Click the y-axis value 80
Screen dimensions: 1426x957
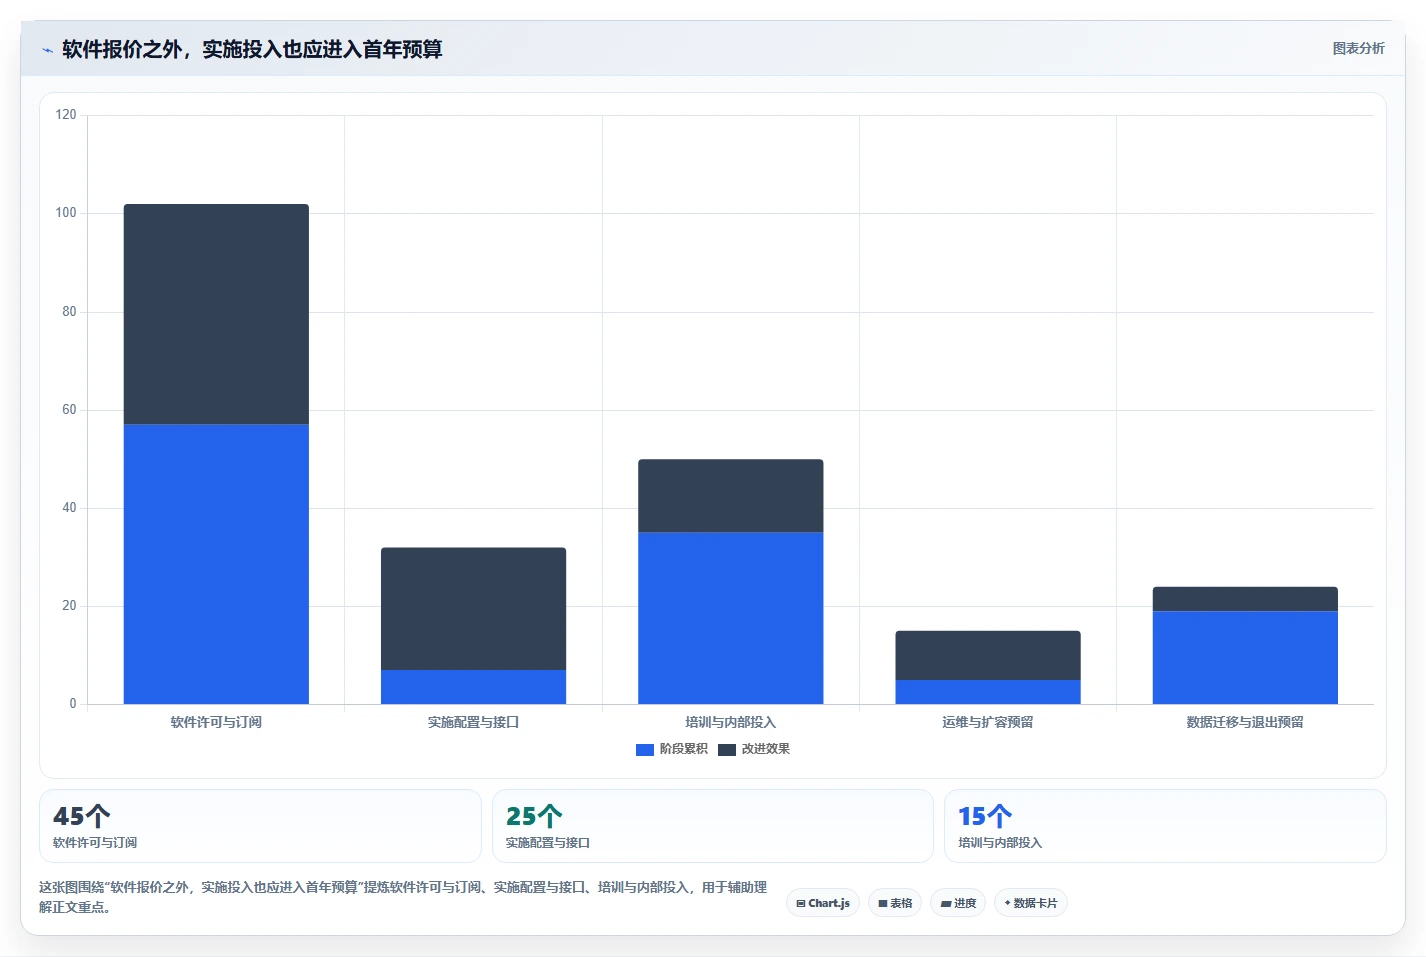point(69,312)
